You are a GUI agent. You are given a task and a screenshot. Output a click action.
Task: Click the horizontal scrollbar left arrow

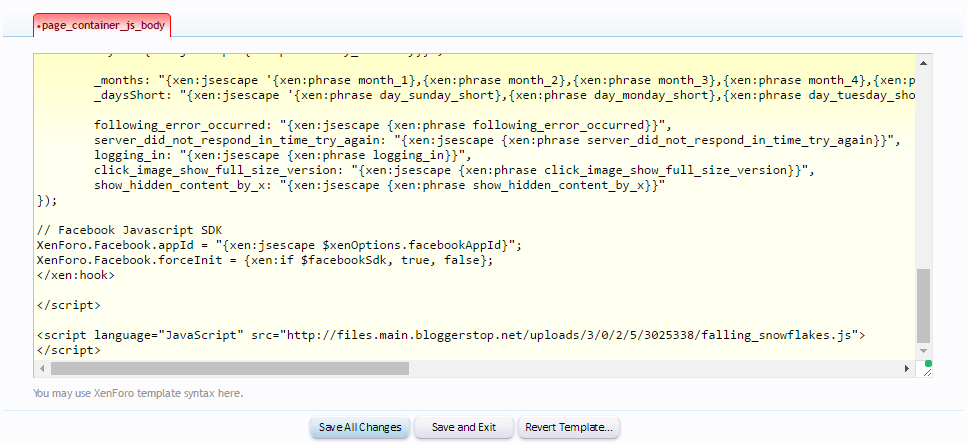tap(43, 368)
